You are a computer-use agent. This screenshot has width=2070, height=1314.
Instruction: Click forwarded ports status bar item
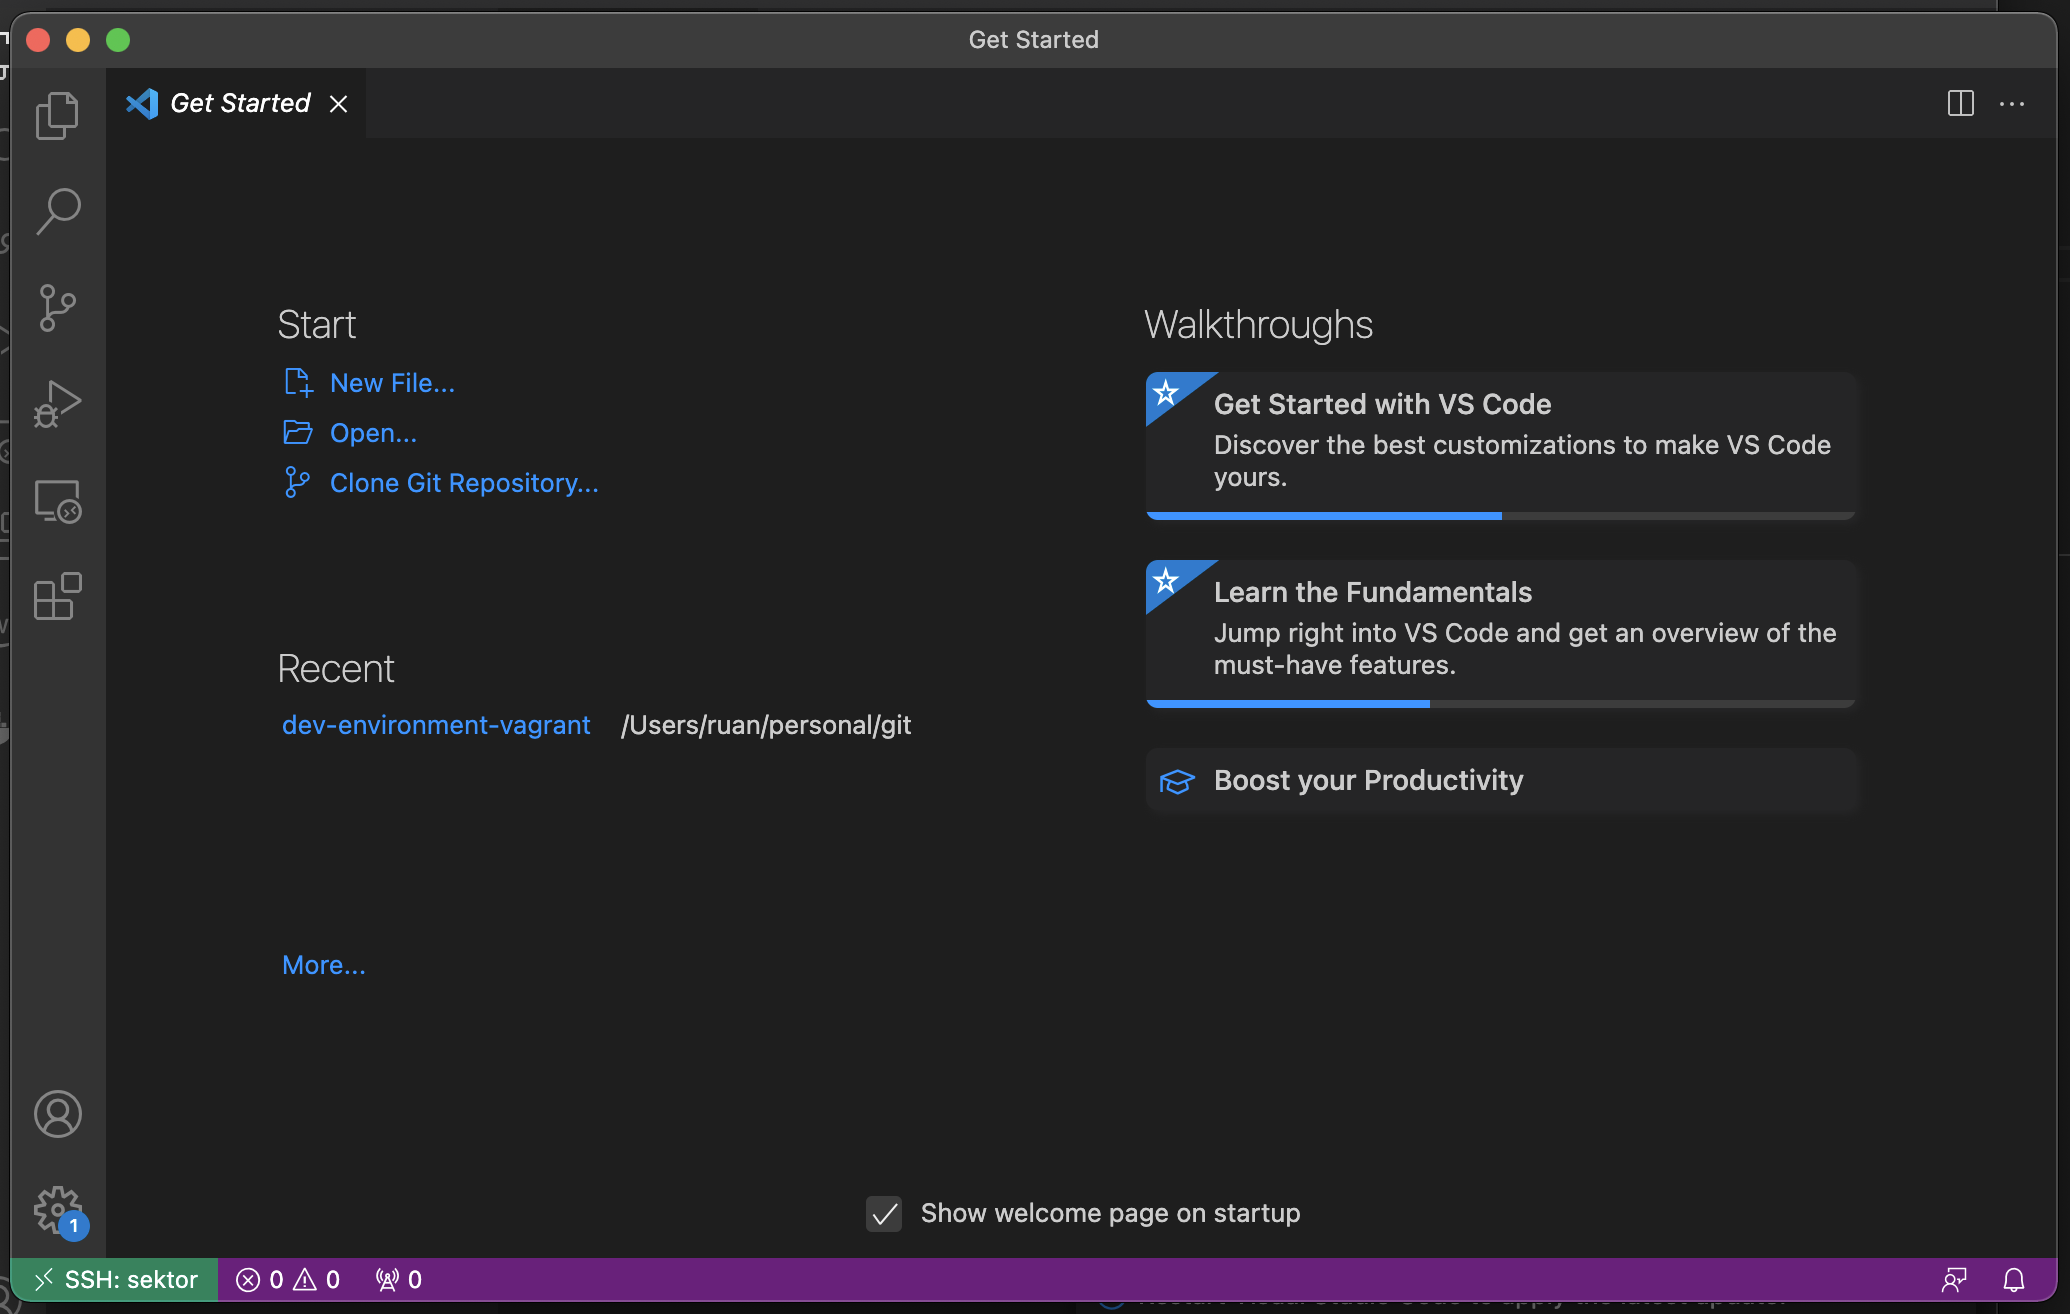click(x=398, y=1280)
